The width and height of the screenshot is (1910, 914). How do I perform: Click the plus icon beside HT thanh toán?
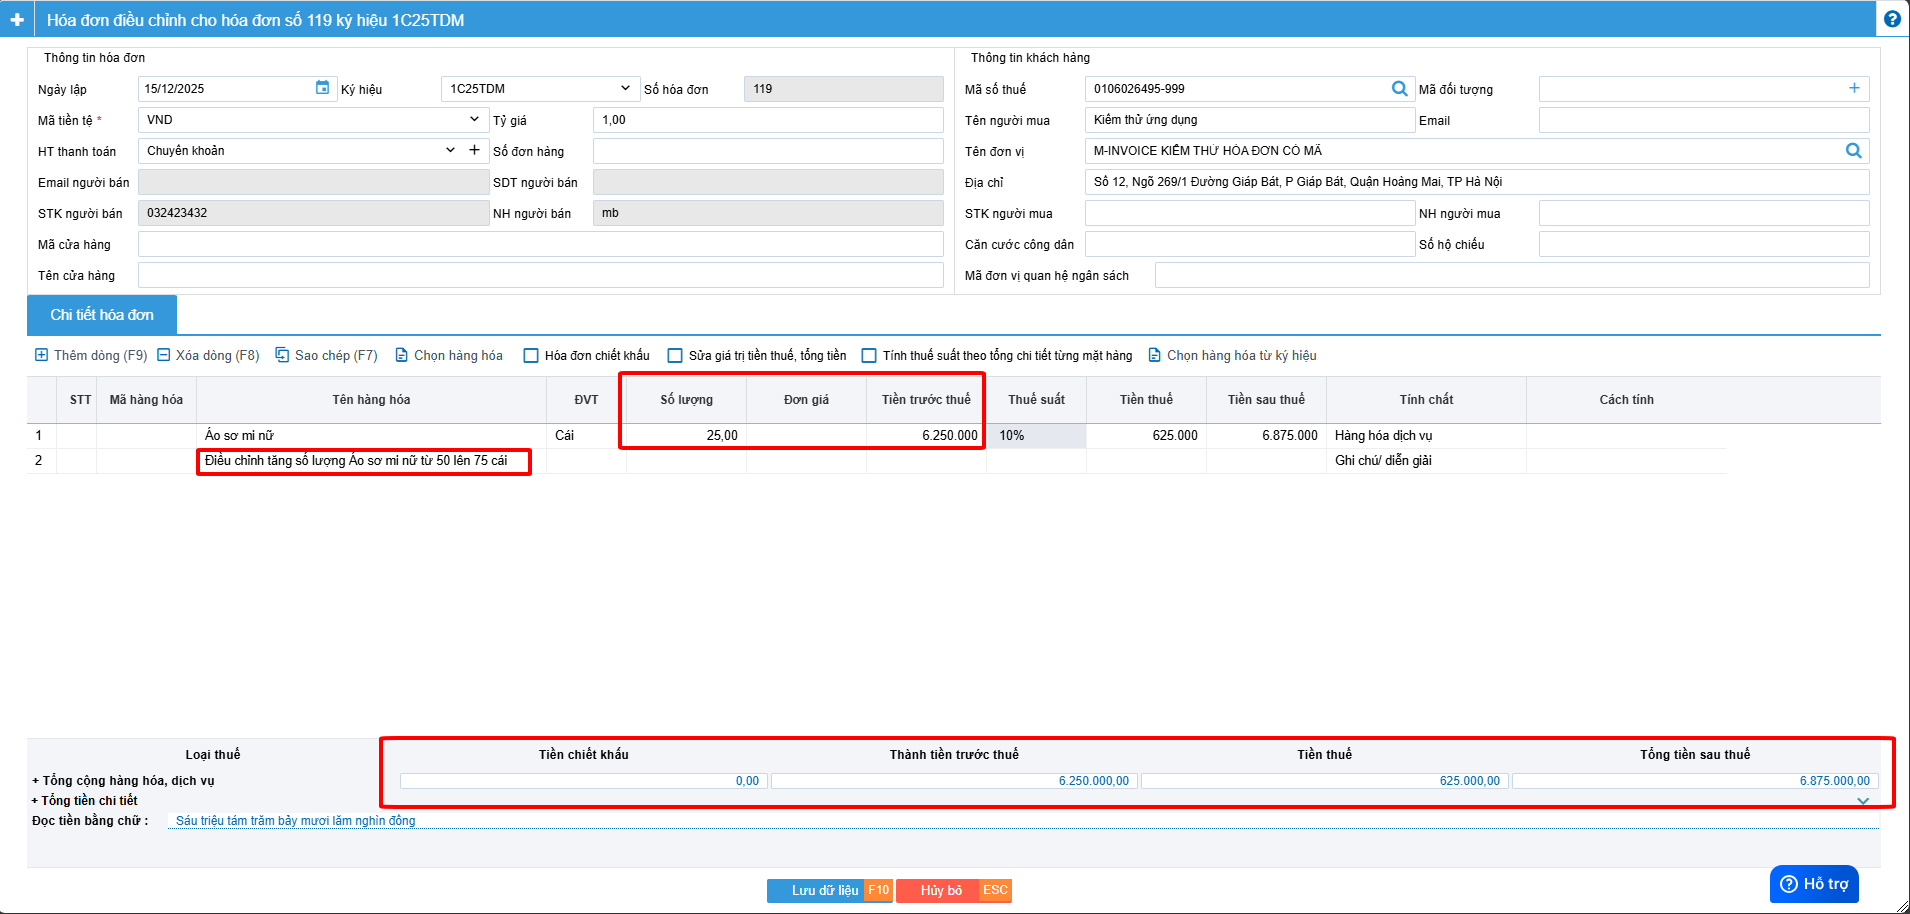[x=474, y=150]
